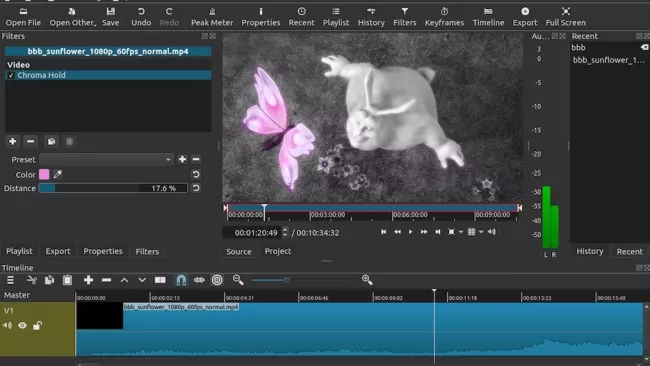Split clip at the playhead
Screen dimensions: 650x366
[160, 280]
